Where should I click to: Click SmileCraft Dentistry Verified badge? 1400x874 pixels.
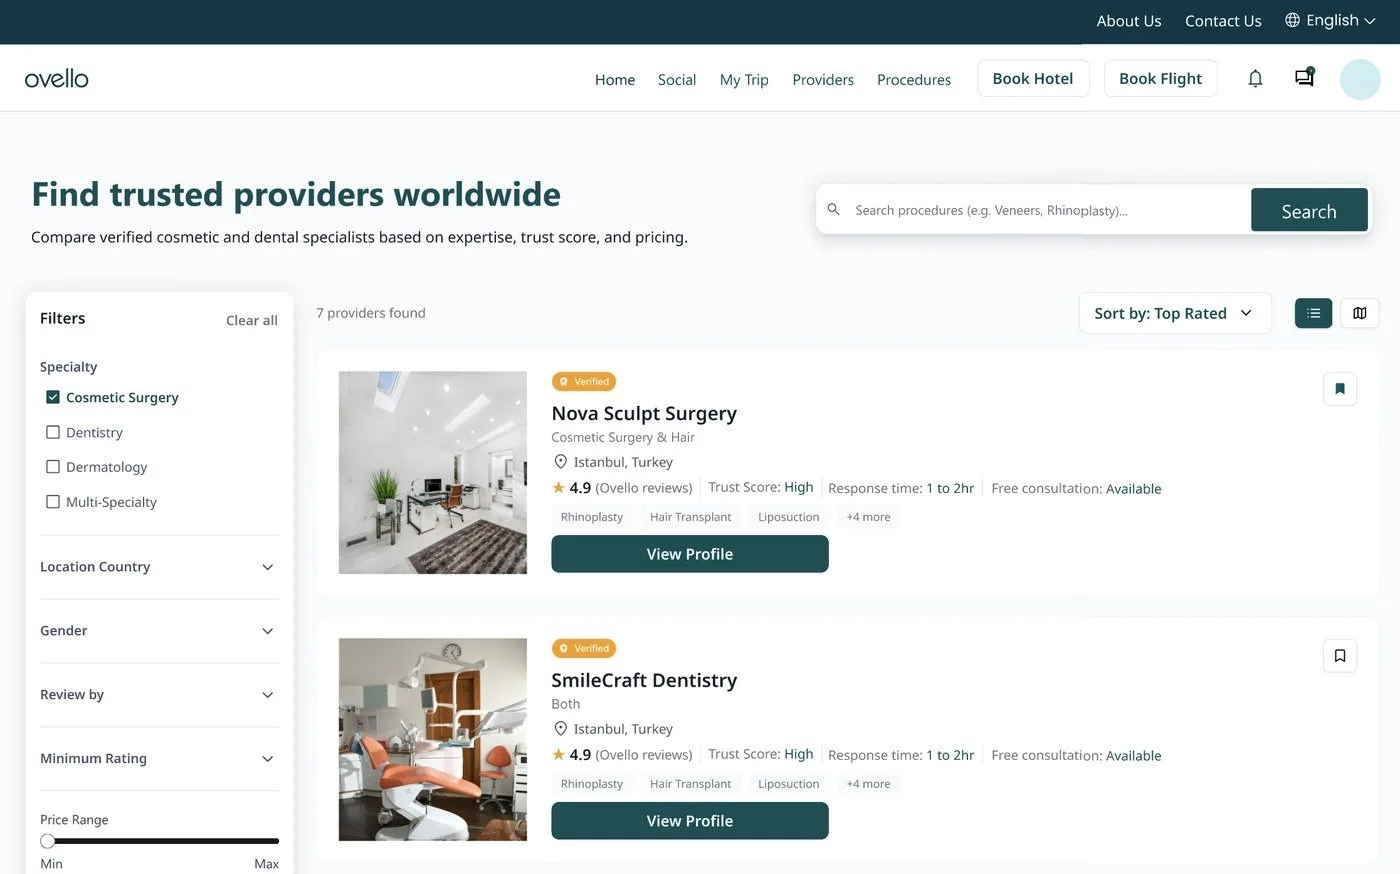tap(584, 648)
